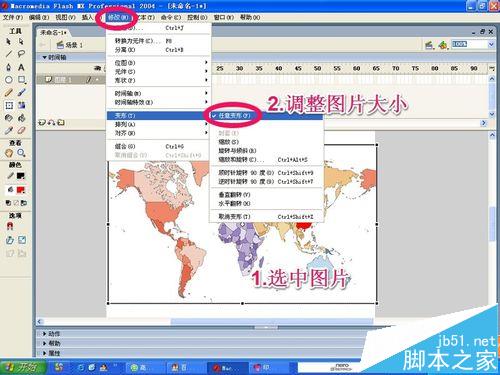Click the Edit Scene icon

[x=429, y=45]
